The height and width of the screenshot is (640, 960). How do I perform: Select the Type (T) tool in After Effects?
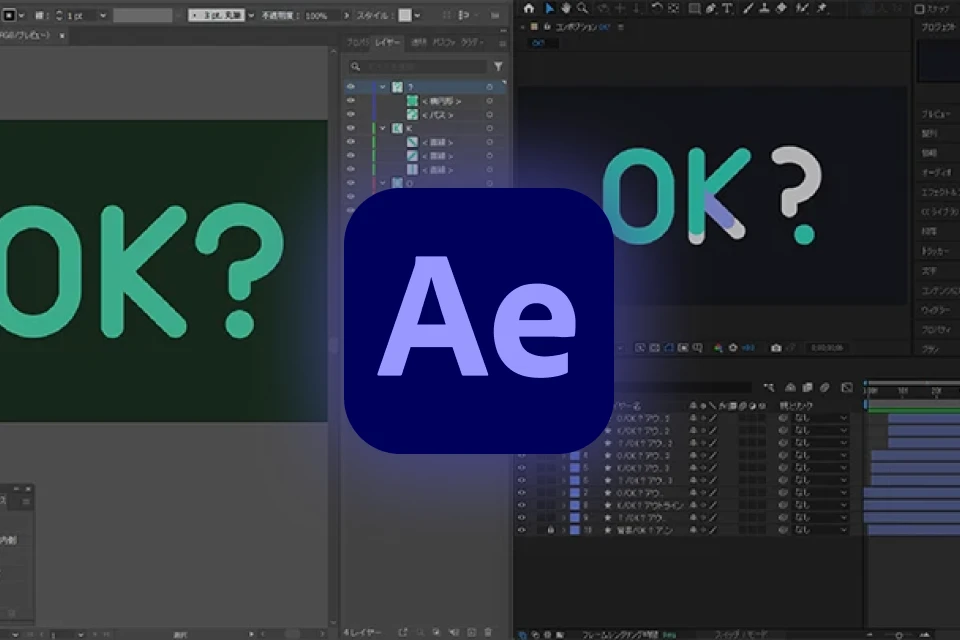[x=727, y=8]
